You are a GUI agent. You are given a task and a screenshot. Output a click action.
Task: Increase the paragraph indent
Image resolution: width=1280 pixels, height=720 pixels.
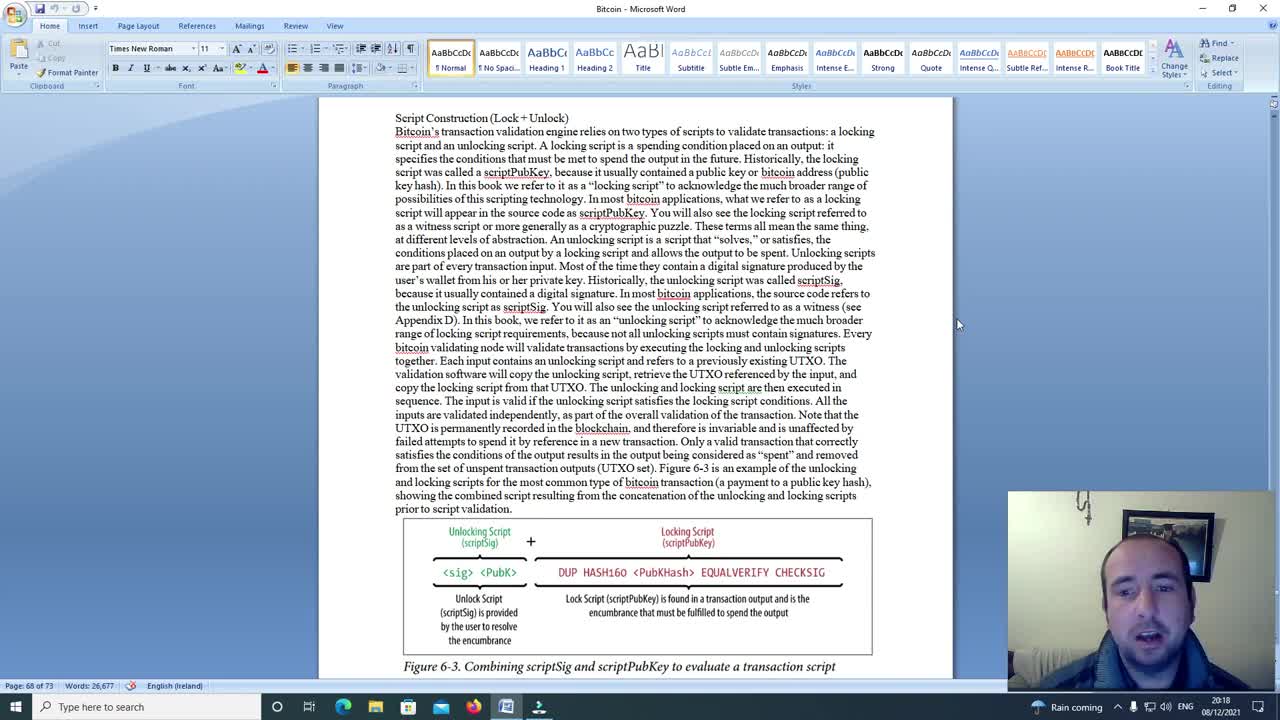(x=376, y=48)
